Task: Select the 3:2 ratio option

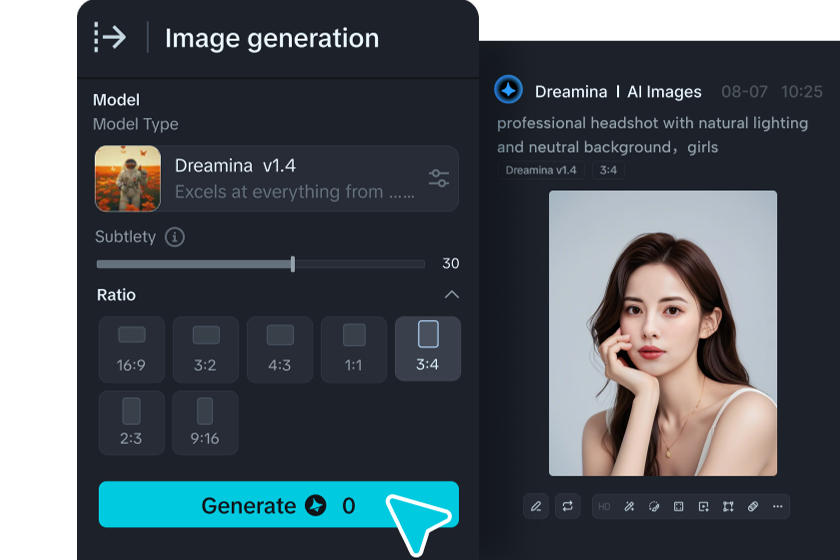Action: [206, 349]
